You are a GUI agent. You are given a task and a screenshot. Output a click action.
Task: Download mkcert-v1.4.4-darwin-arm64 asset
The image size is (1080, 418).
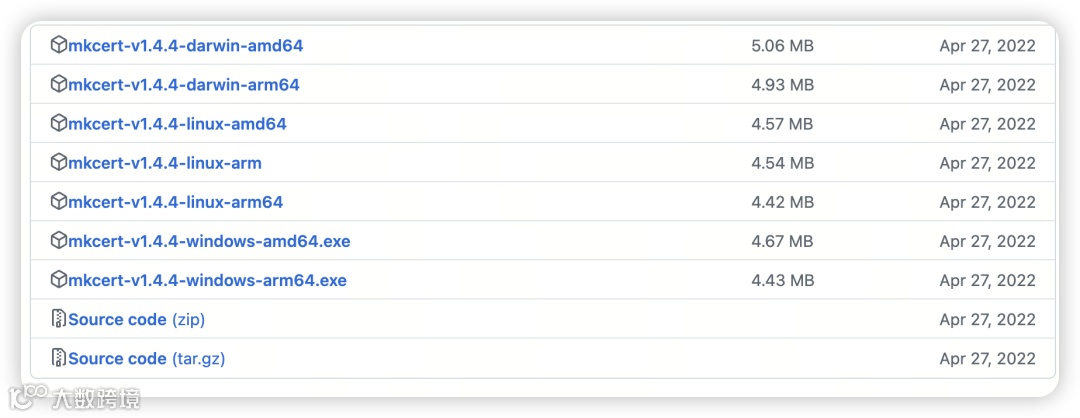[x=183, y=85]
